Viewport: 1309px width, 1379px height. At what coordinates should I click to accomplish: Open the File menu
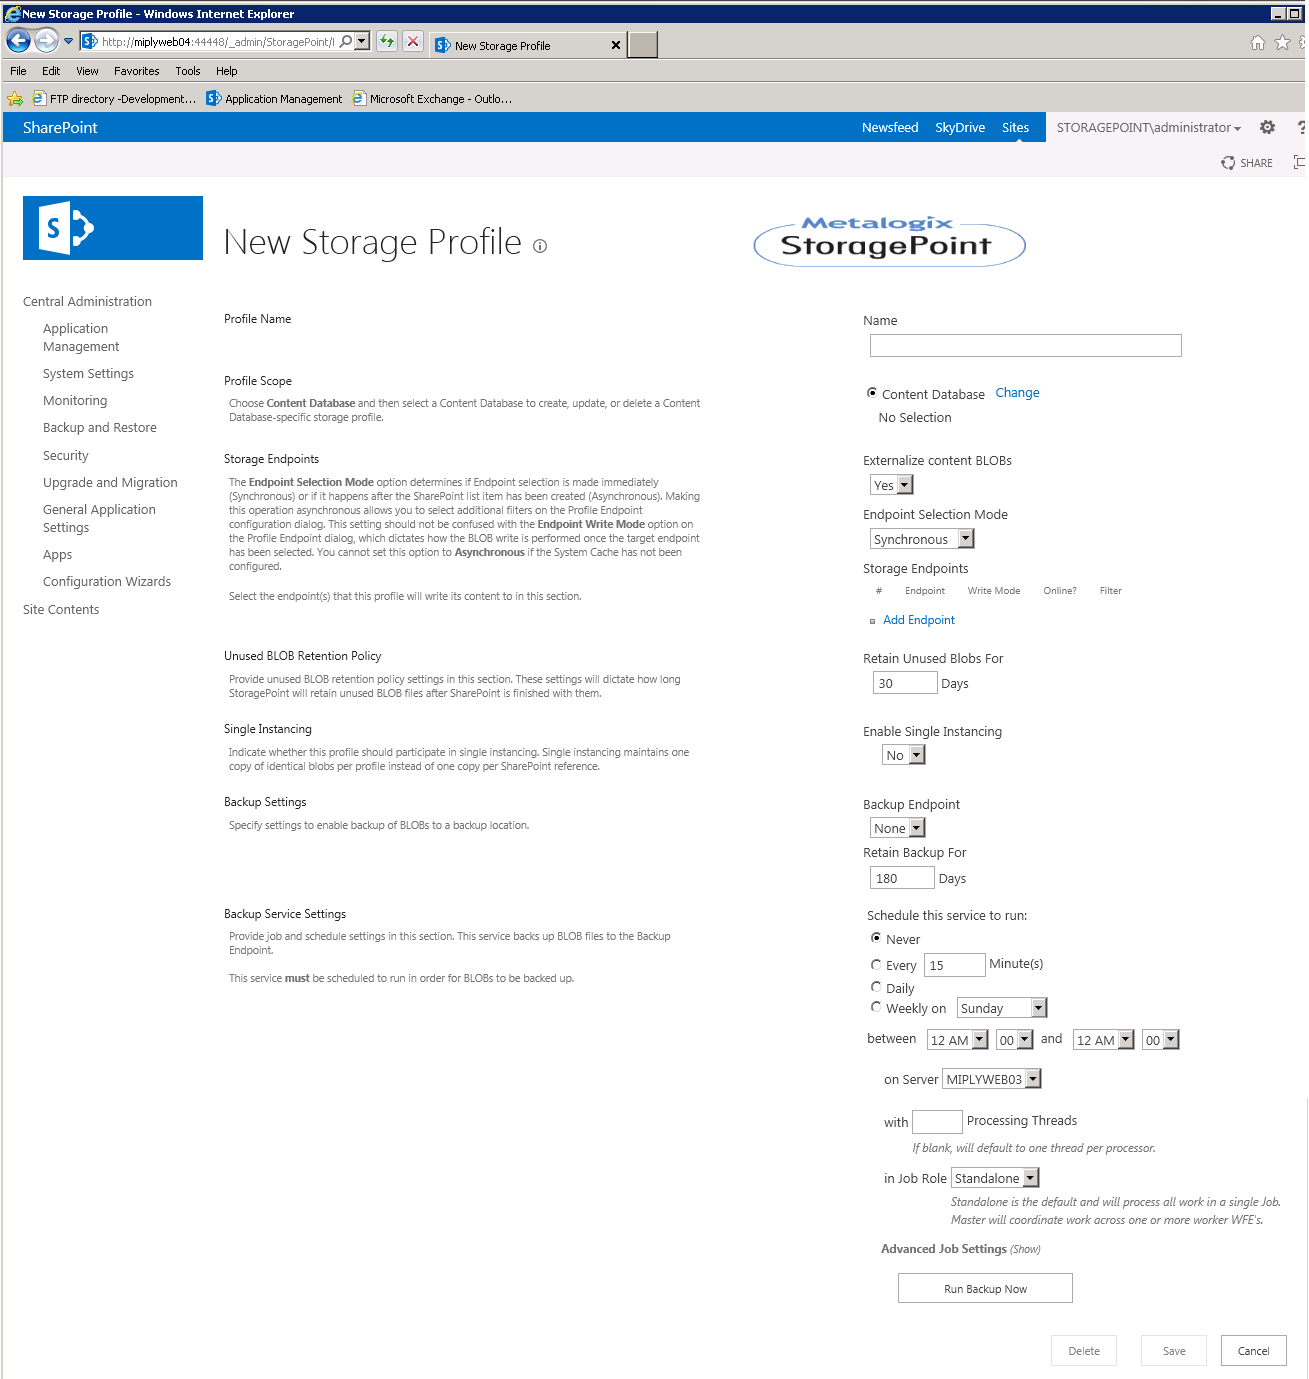click(18, 71)
